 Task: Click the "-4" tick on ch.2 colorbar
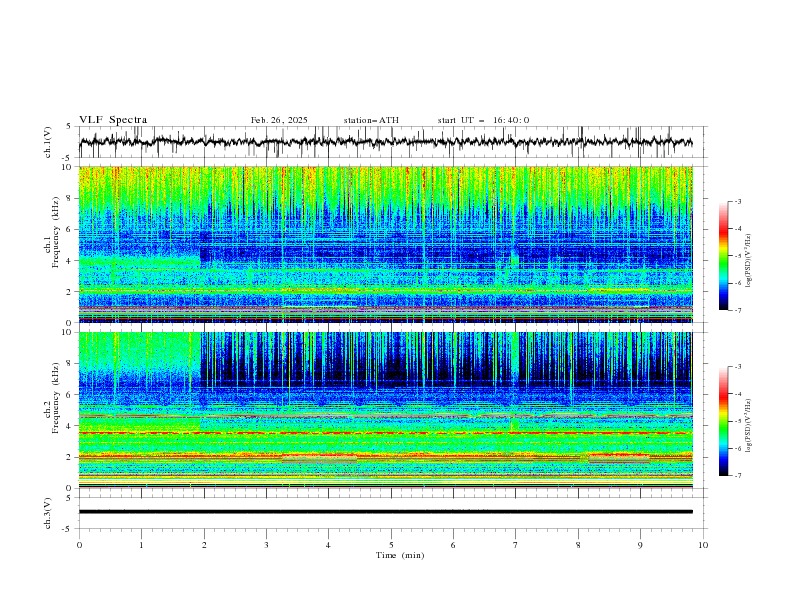(x=737, y=394)
